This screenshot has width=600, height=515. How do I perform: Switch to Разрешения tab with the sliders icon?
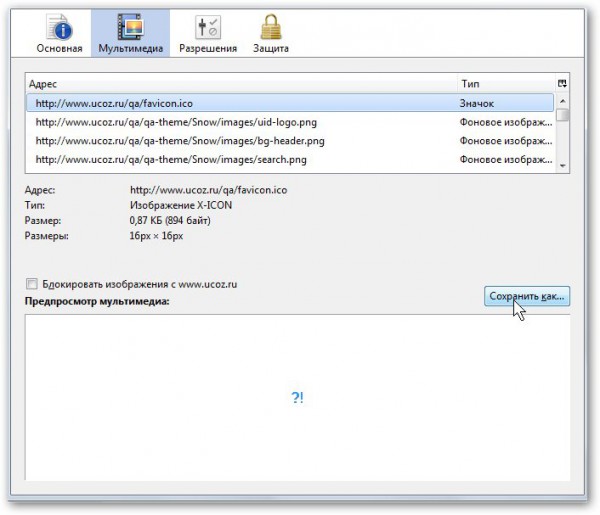[208, 33]
